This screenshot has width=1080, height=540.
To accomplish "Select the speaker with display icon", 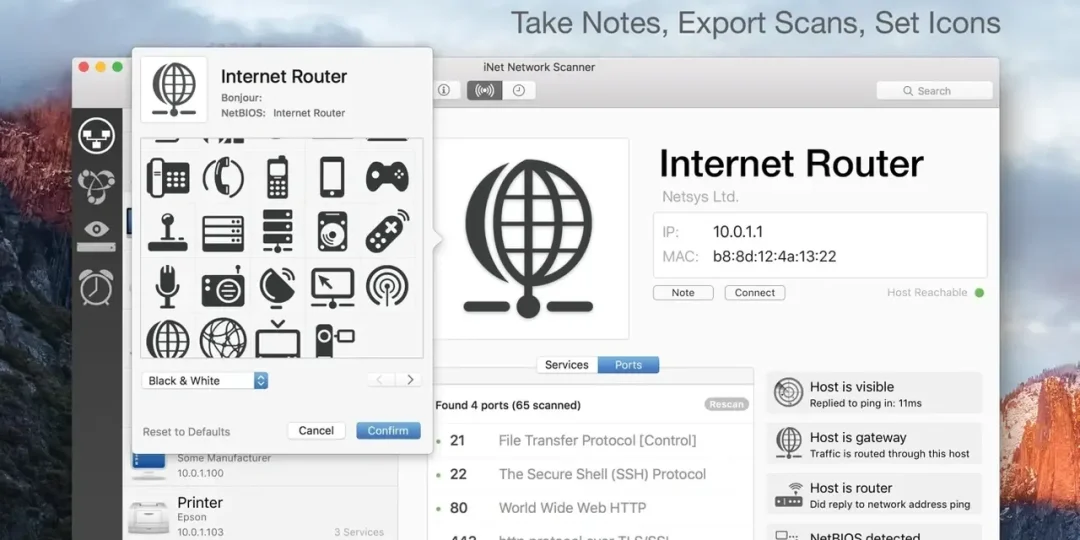I will tap(334, 340).
